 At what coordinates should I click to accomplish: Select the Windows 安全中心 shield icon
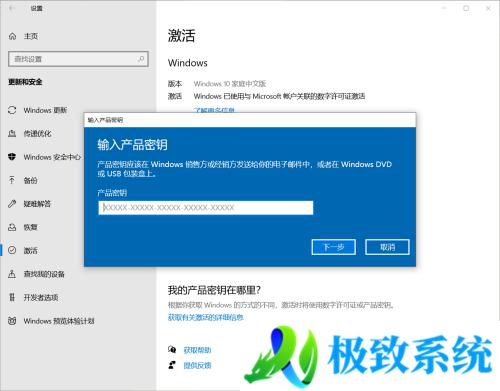[12, 157]
